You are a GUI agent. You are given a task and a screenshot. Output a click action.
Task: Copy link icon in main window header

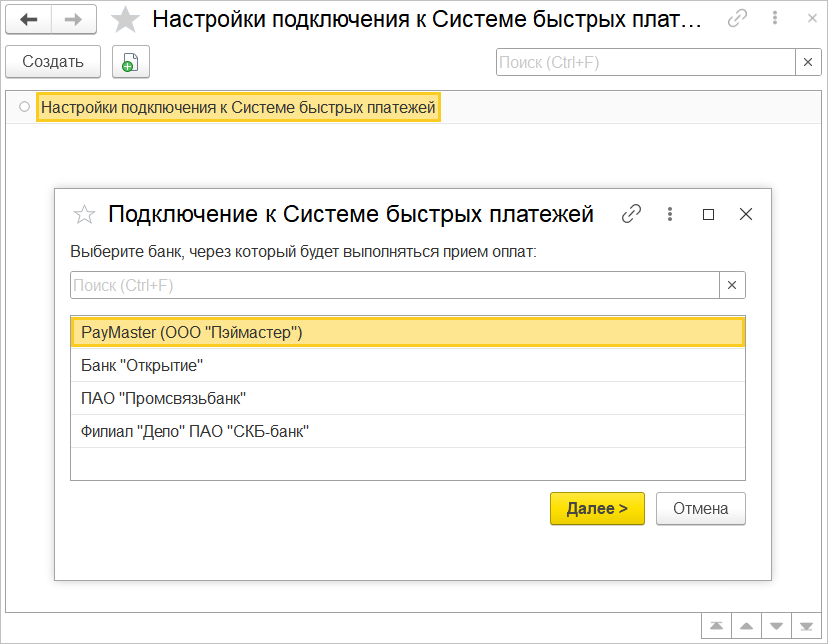pos(737,18)
